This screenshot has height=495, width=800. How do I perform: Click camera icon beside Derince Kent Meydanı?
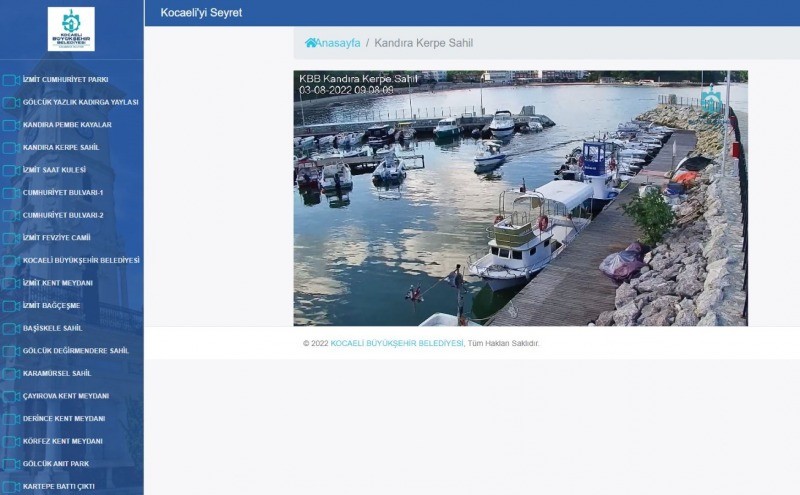click(x=11, y=419)
